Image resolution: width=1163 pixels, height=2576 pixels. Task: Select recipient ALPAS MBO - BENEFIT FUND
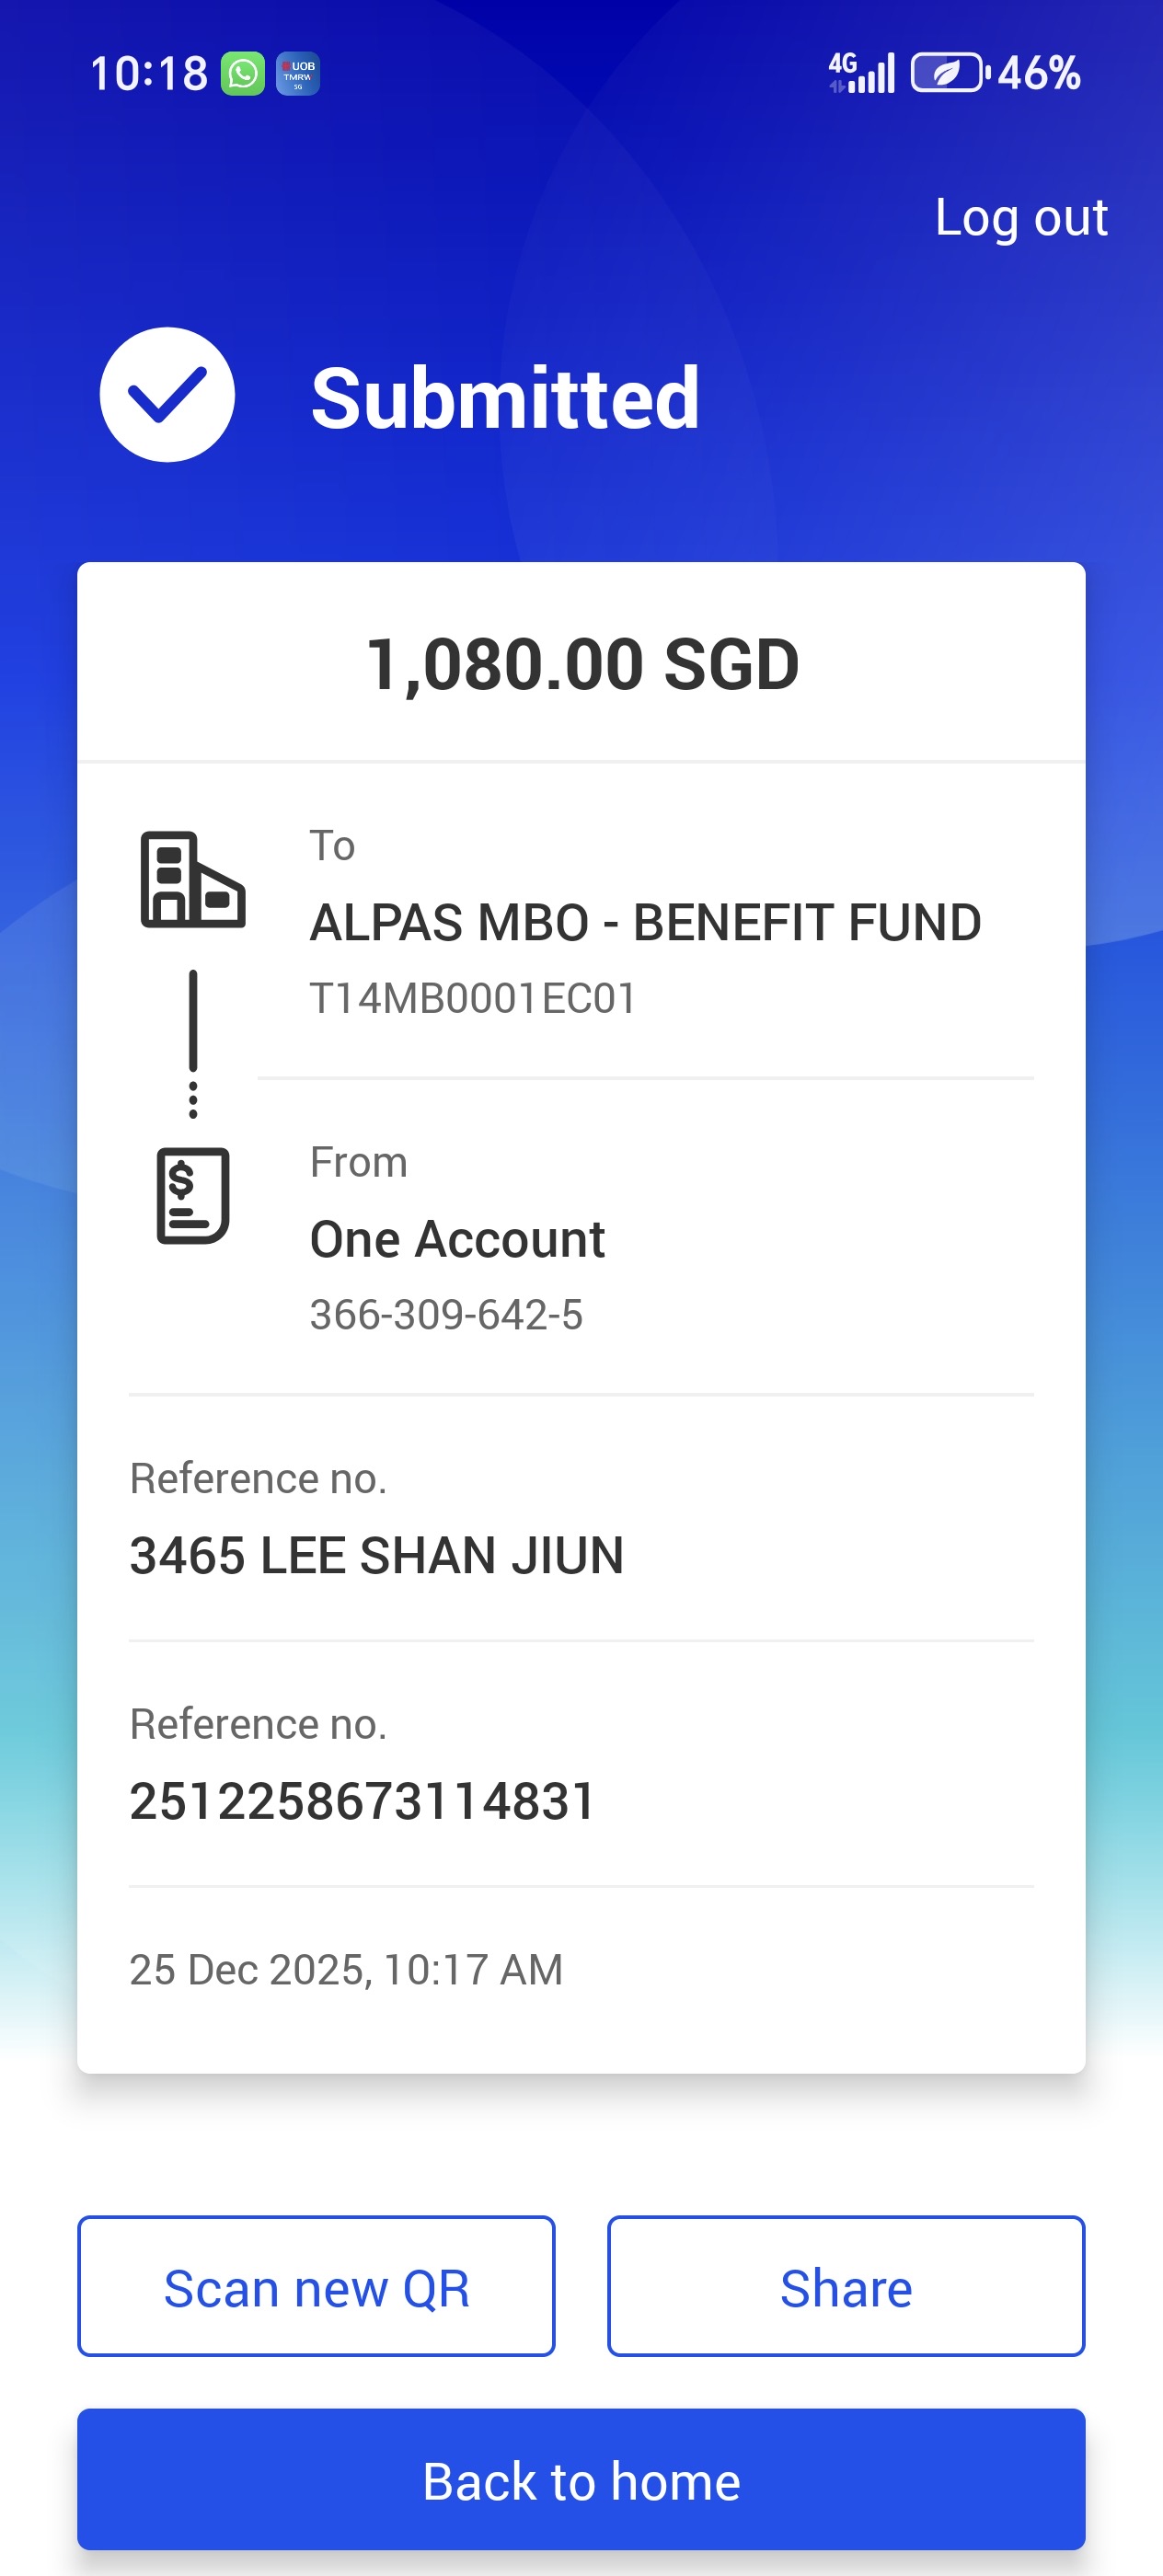pyautogui.click(x=645, y=922)
